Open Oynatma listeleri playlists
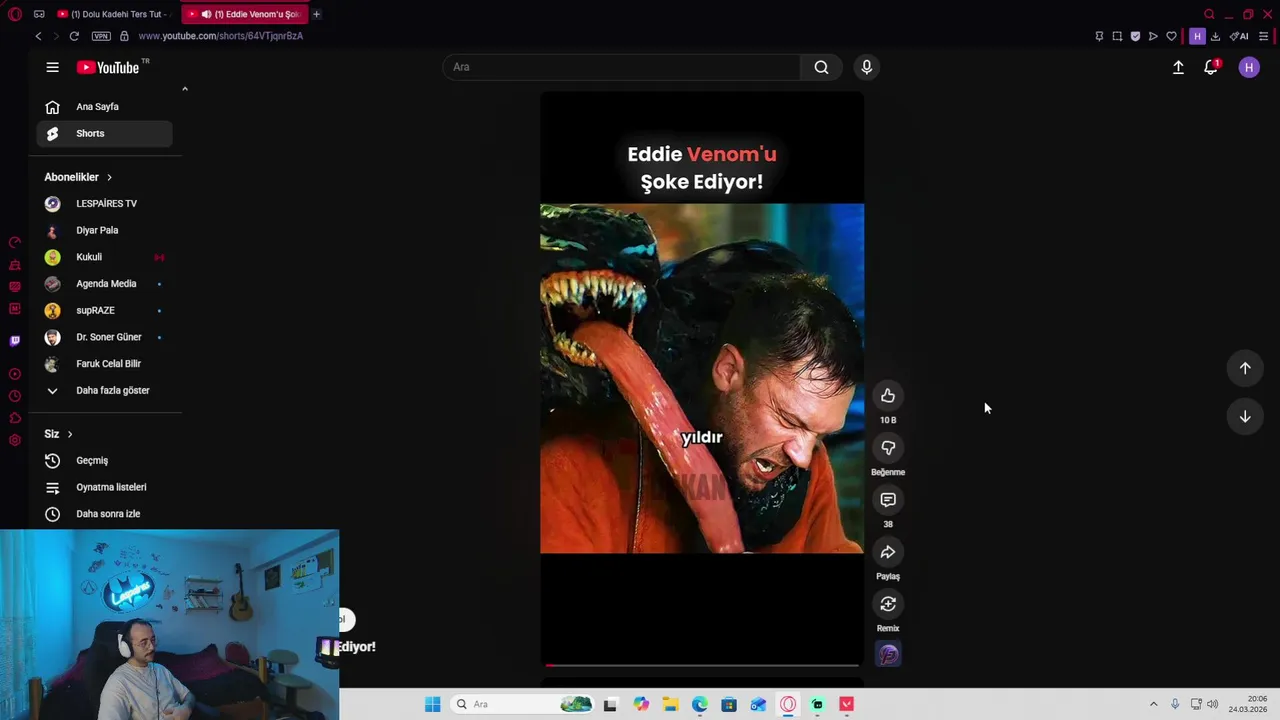The width and height of the screenshot is (1280, 720). (104, 487)
